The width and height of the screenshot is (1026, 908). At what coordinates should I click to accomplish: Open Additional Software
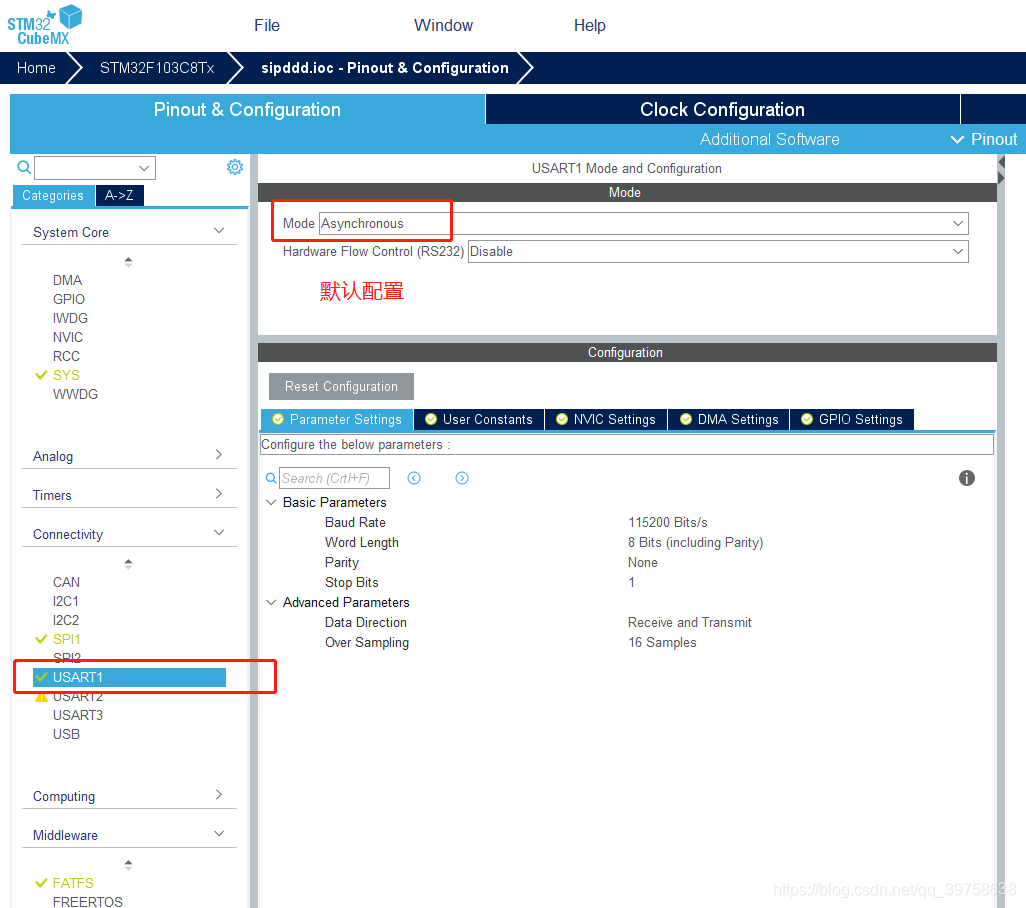click(x=770, y=139)
